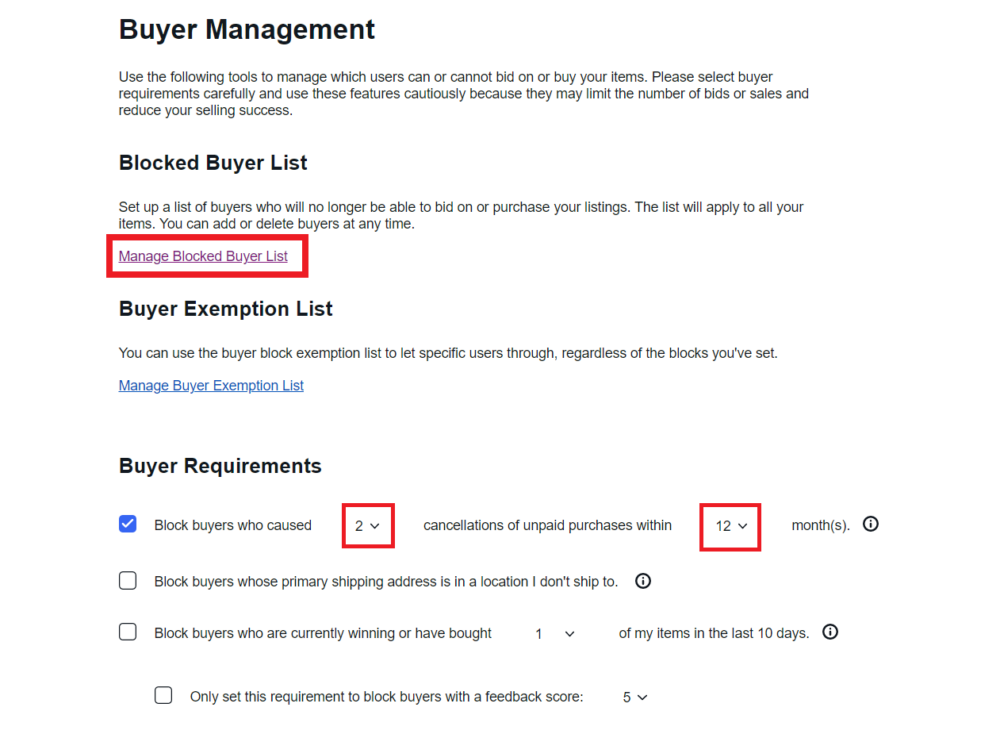Open the Manage Buyer Exemption List link
Screen dimensions: 1000x738
pos(211,385)
